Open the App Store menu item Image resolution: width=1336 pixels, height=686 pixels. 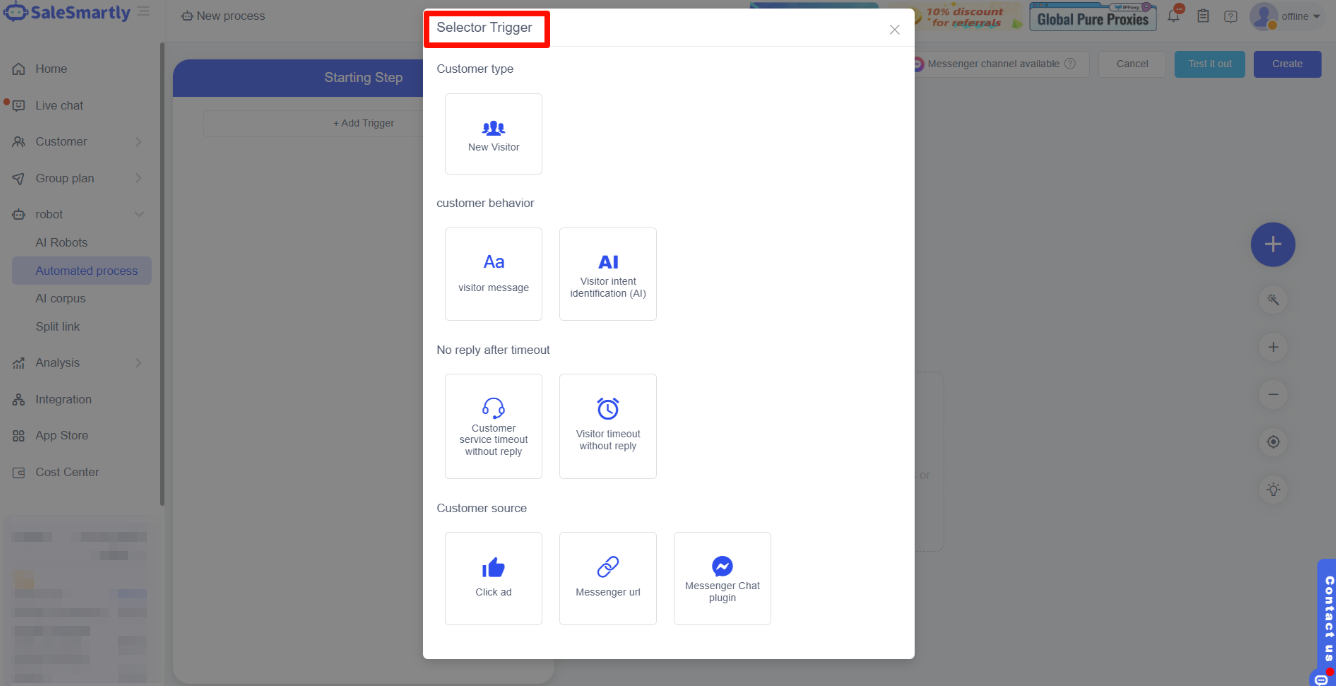pos(62,435)
